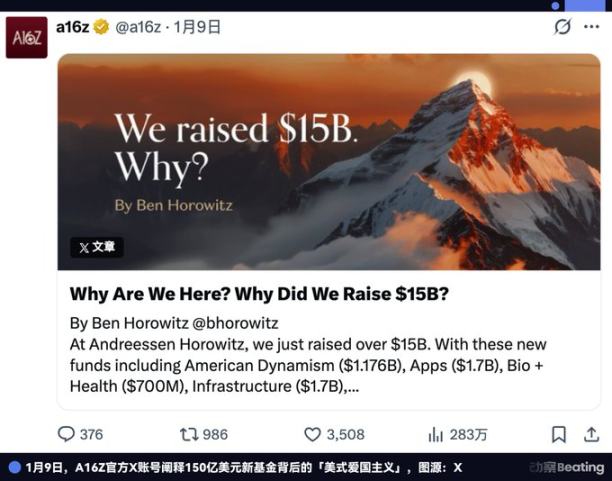Open the 1月9日 post timestamp
Image resolution: width=612 pixels, height=481 pixels.
click(197, 27)
